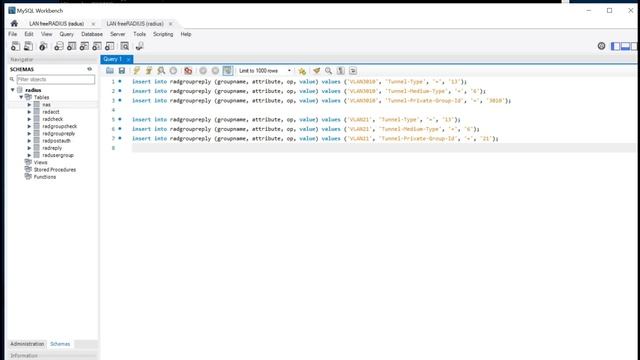Open the Edit menu
This screenshot has width=640, height=360.
click(x=29, y=34)
